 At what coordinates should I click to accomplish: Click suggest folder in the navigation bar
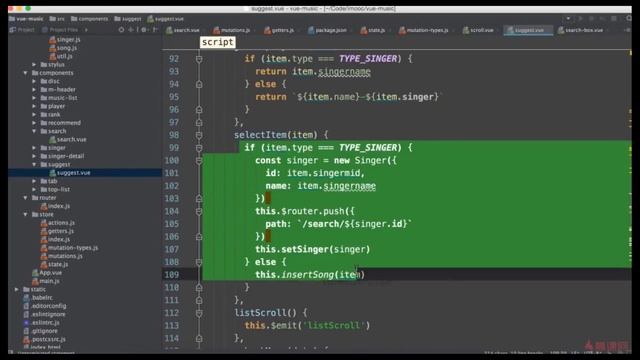tap(128, 19)
